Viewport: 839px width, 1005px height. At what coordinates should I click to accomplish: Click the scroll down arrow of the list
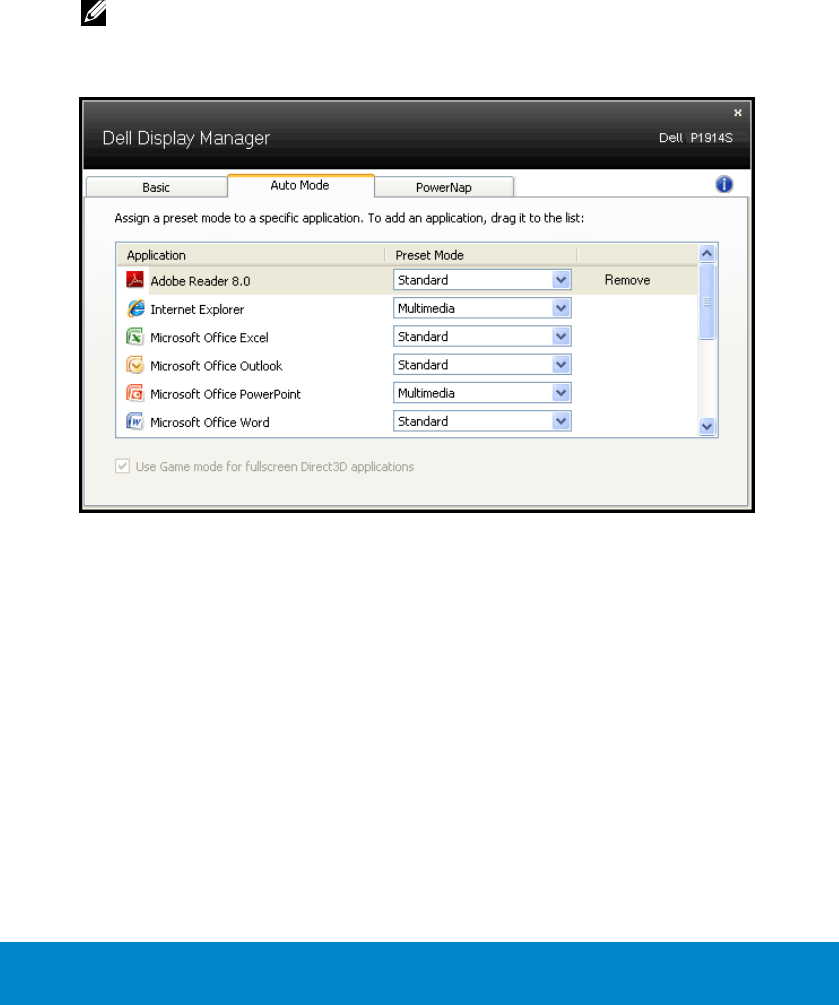click(x=707, y=426)
